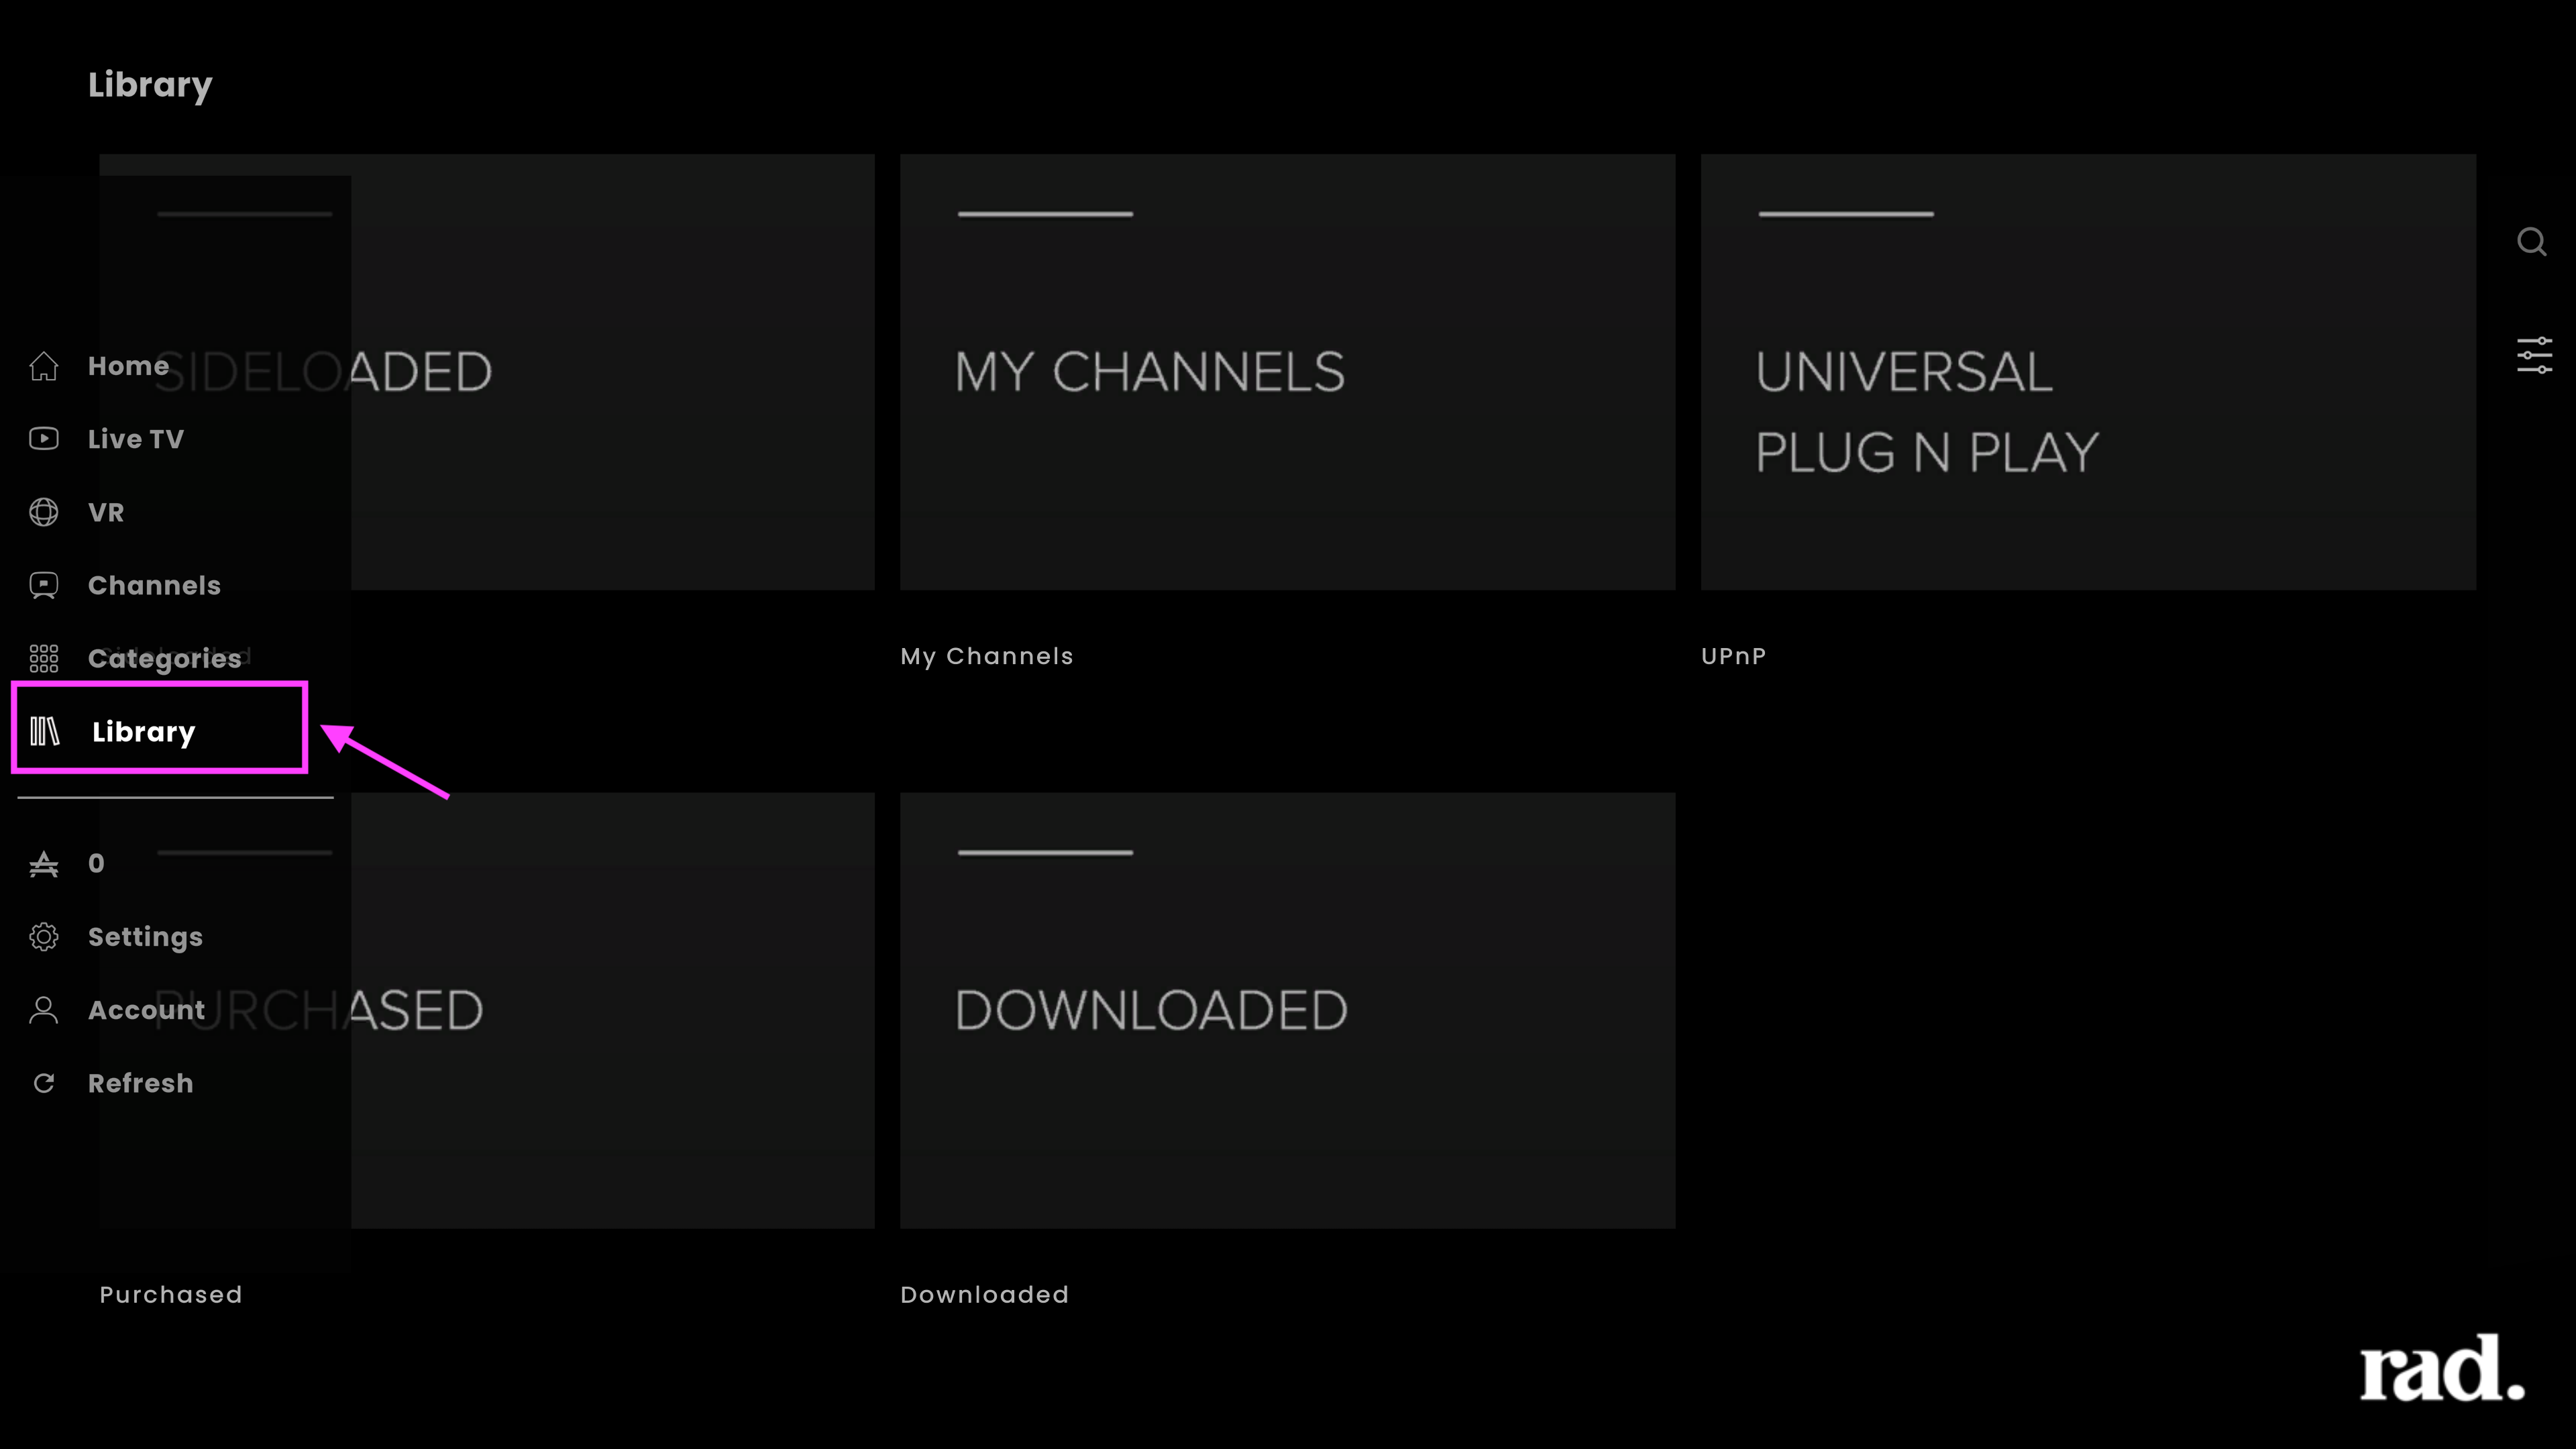Open Settings from sidebar
This screenshot has width=2576, height=1449.
(145, 937)
